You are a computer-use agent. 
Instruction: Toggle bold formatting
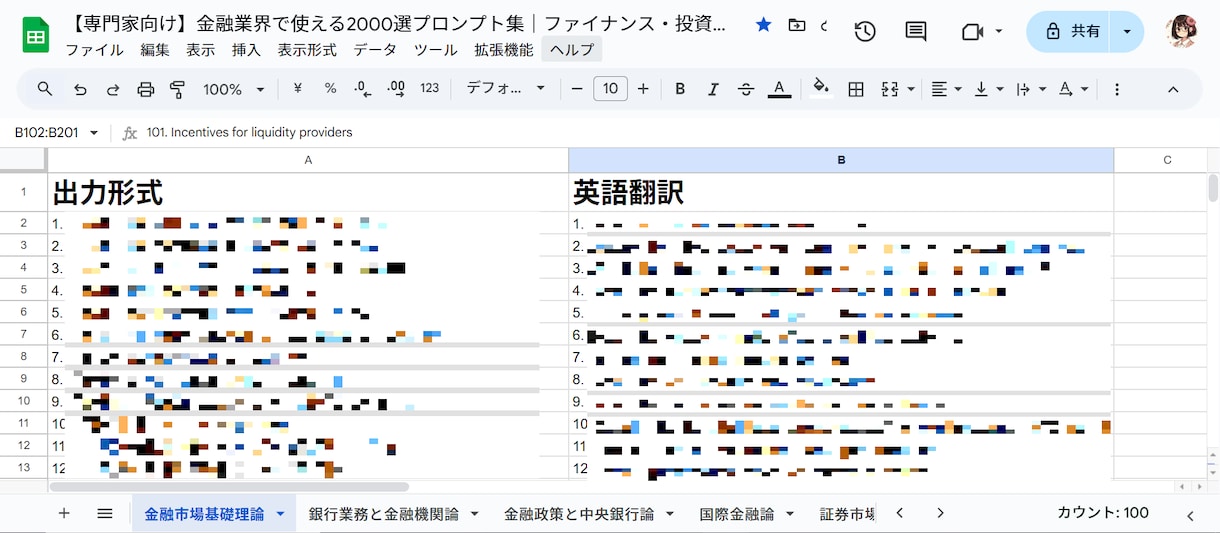pos(680,89)
